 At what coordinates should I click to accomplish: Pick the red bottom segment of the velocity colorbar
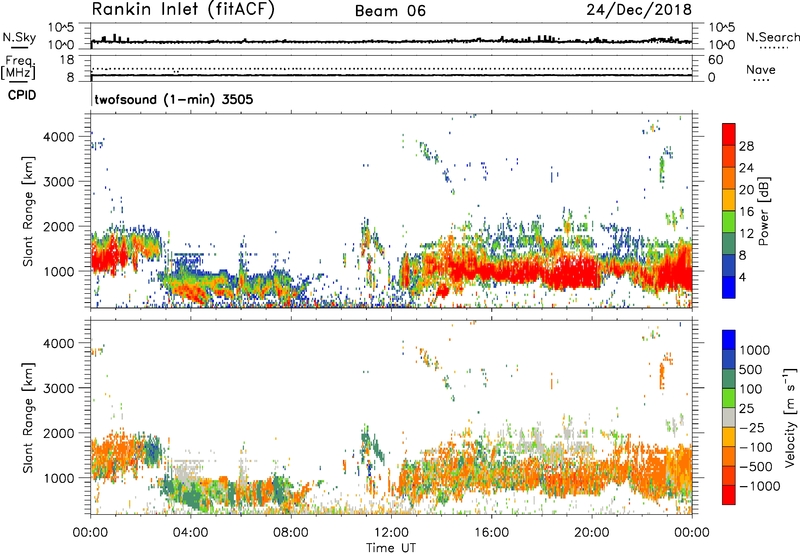(x=729, y=495)
